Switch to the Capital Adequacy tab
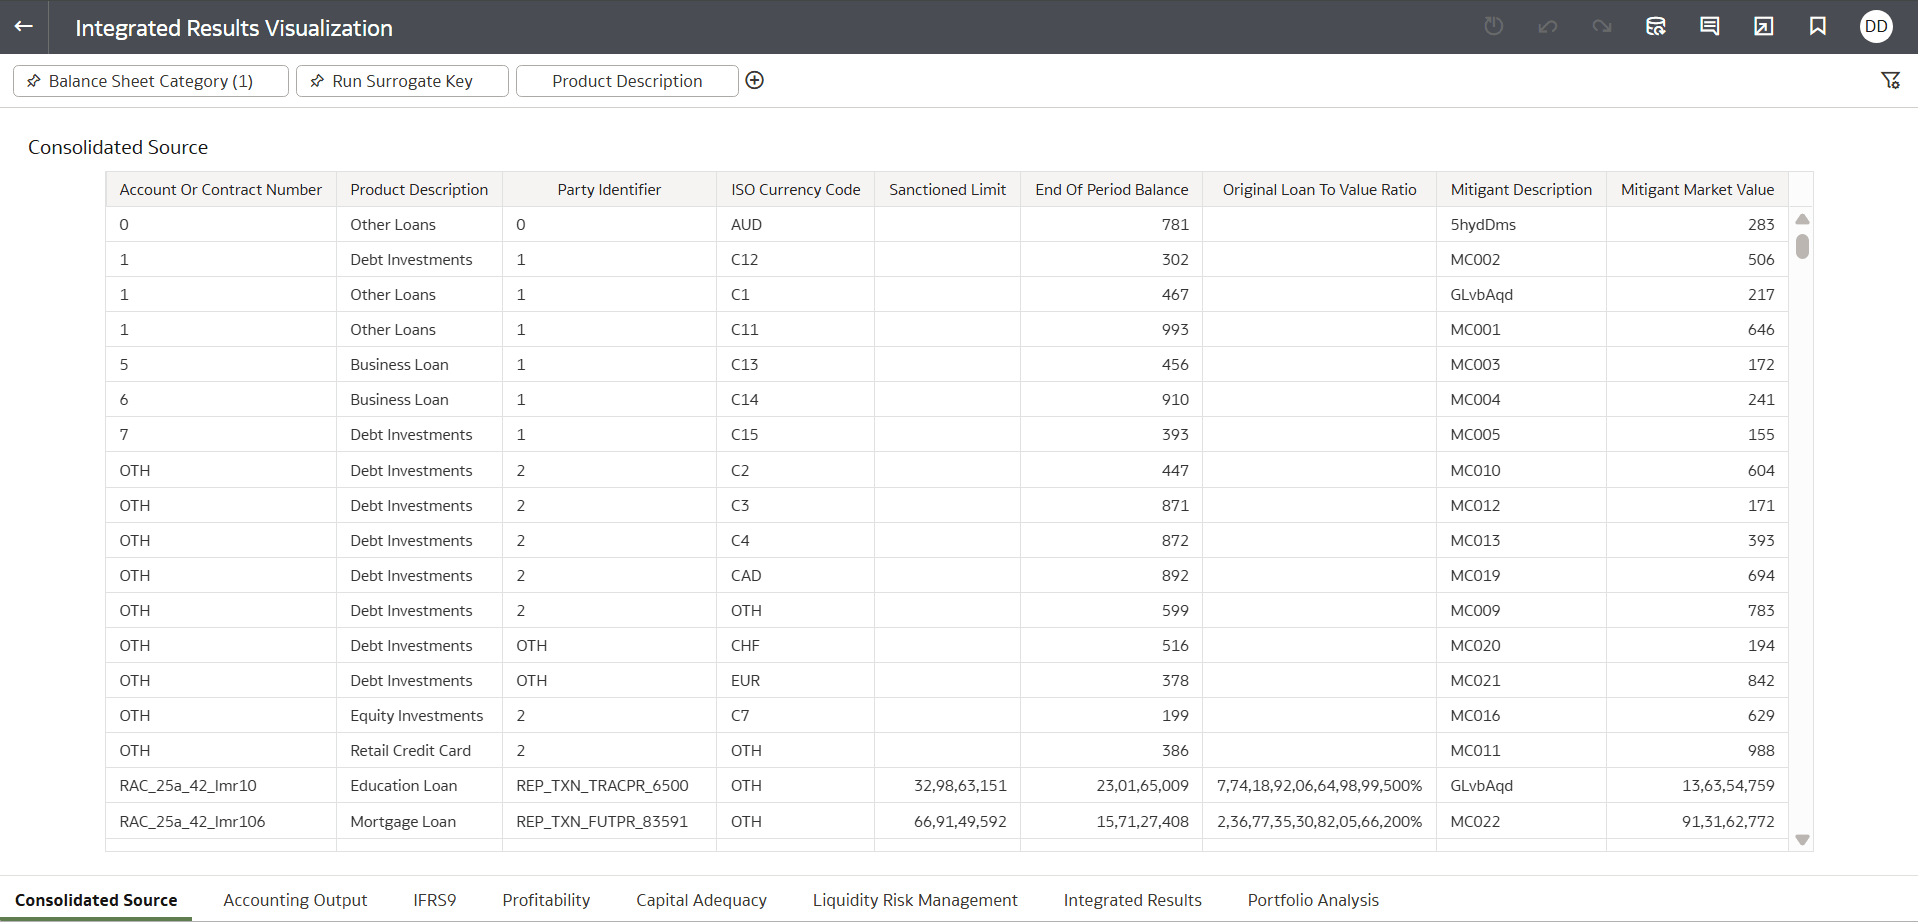Screen dimensions: 1918x922 point(701,900)
